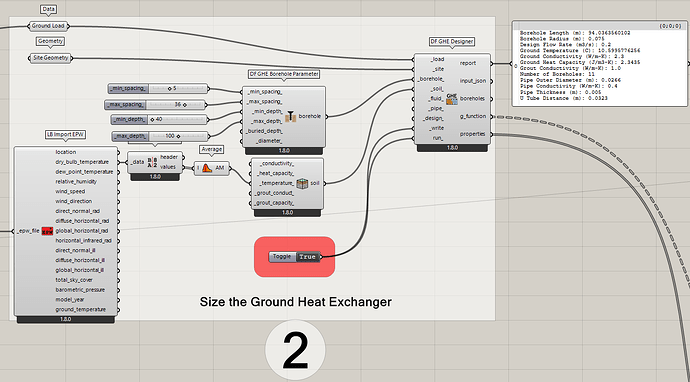The image size is (690, 382).
Task: Click the Ground Load data parameter
Action: (x=48, y=26)
